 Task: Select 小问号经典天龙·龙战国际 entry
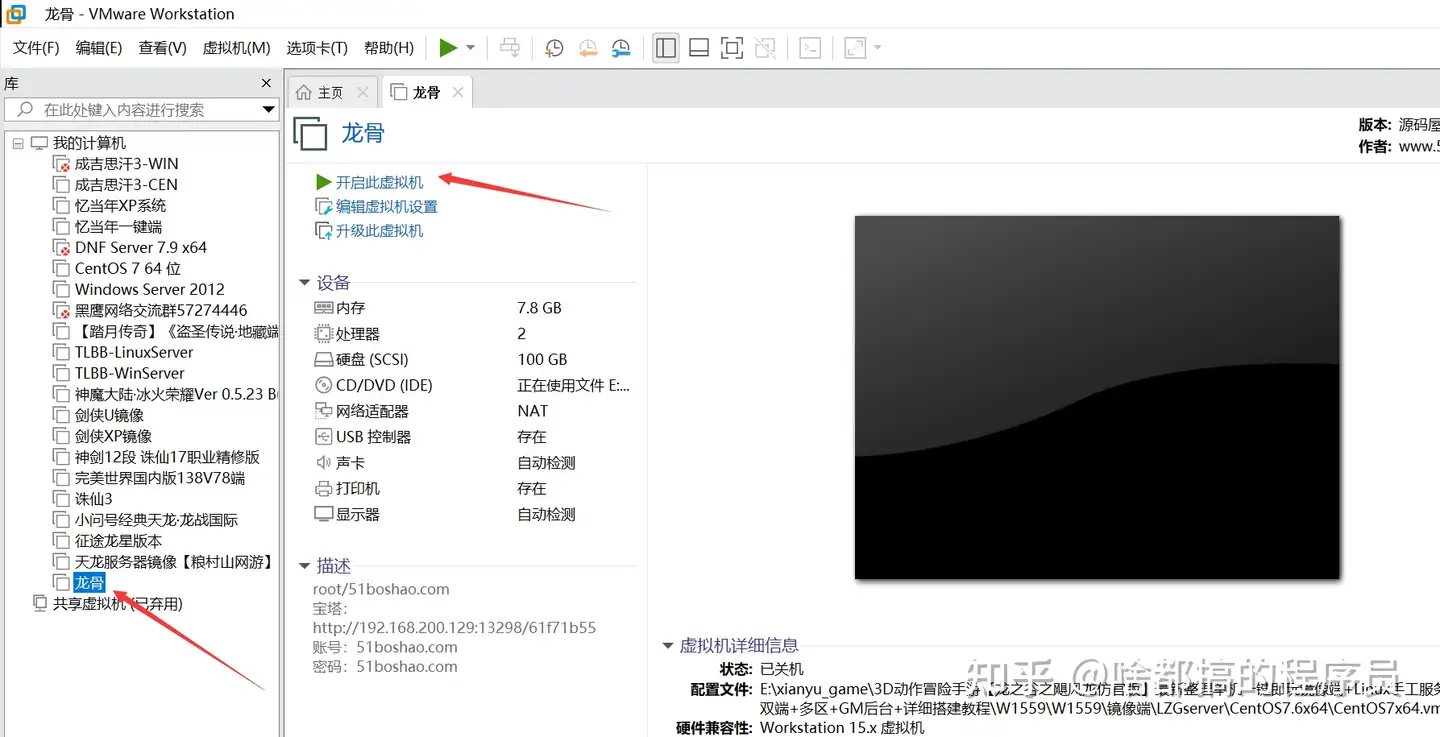click(x=156, y=520)
